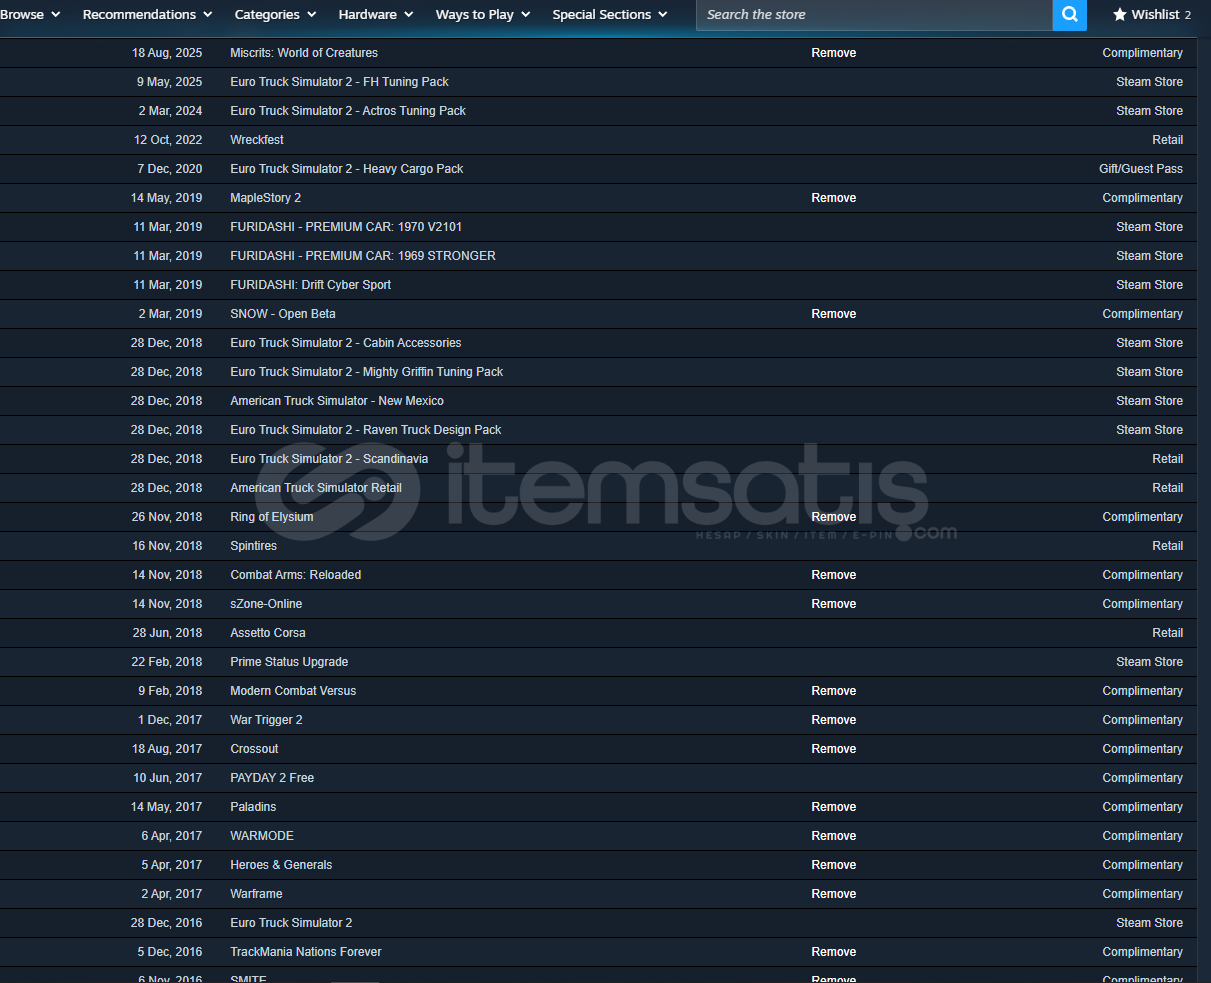Click Euro Truck Simulator 2 - Cabin Accessories

pyautogui.click(x=346, y=343)
